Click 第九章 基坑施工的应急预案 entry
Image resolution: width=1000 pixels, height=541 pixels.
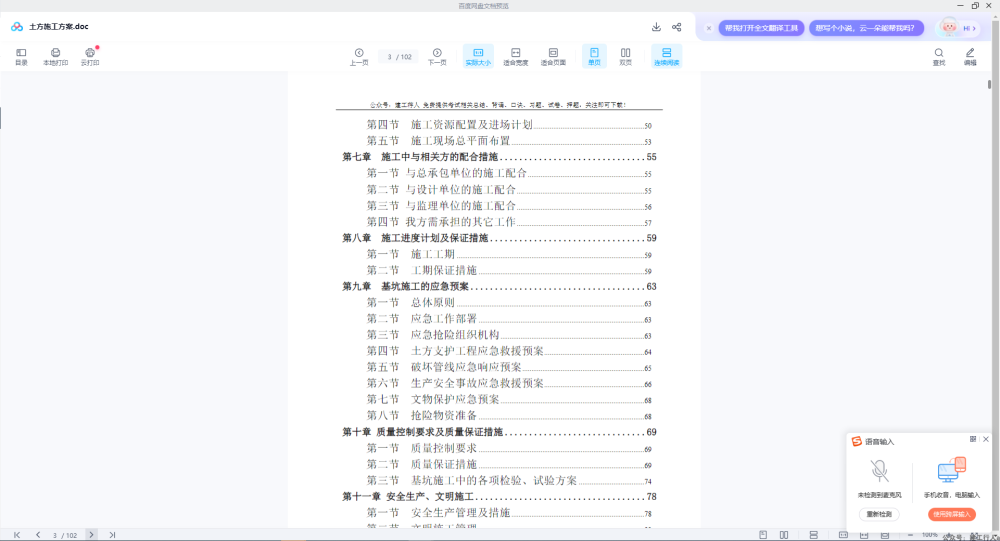[499, 286]
